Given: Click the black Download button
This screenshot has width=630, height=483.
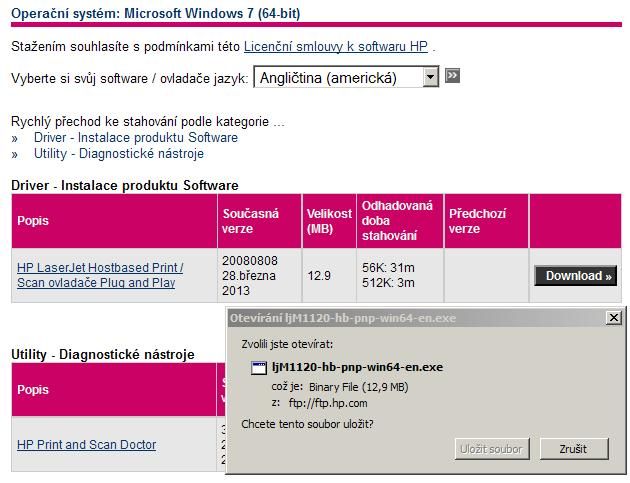Looking at the screenshot, I should pyautogui.click(x=576, y=276).
